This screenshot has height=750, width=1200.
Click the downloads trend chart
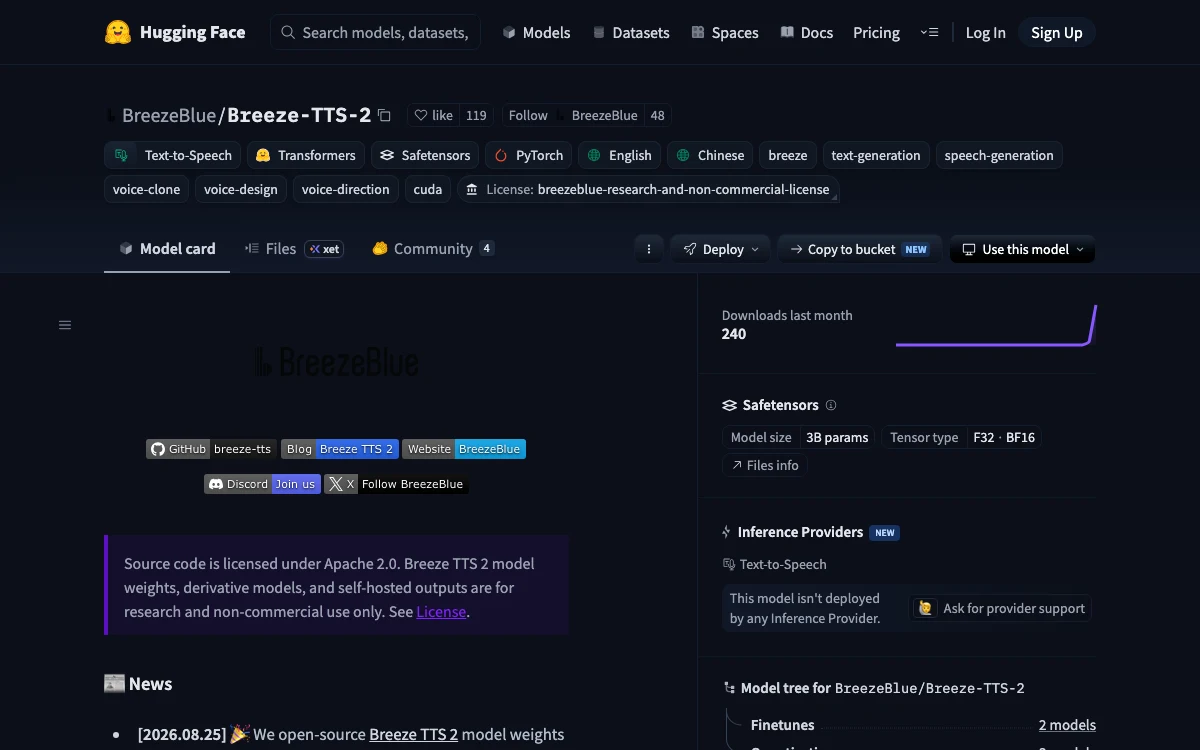pos(996,326)
